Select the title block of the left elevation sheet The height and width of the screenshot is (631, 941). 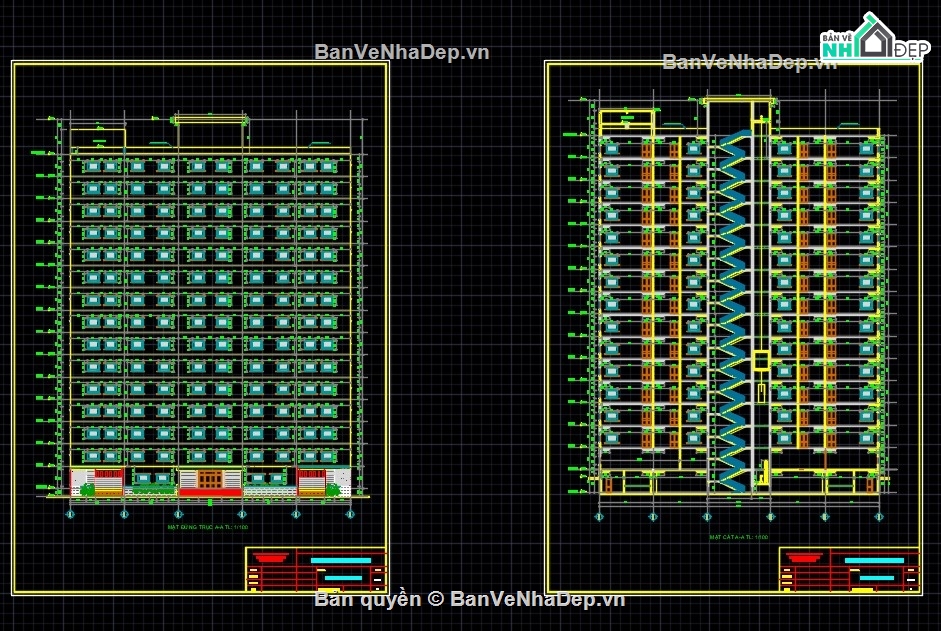coord(316,569)
